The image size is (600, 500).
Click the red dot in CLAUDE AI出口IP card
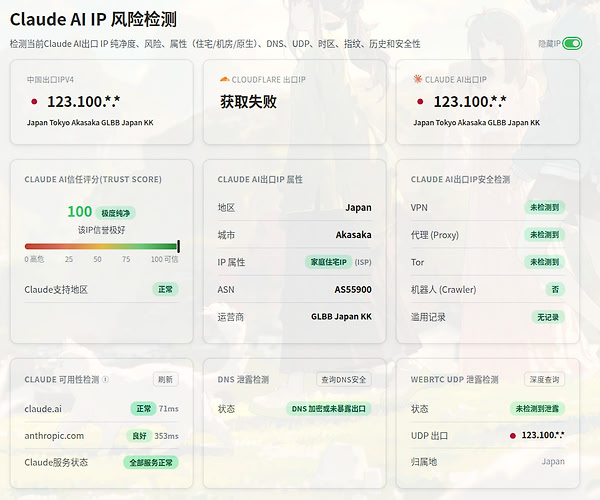420,102
